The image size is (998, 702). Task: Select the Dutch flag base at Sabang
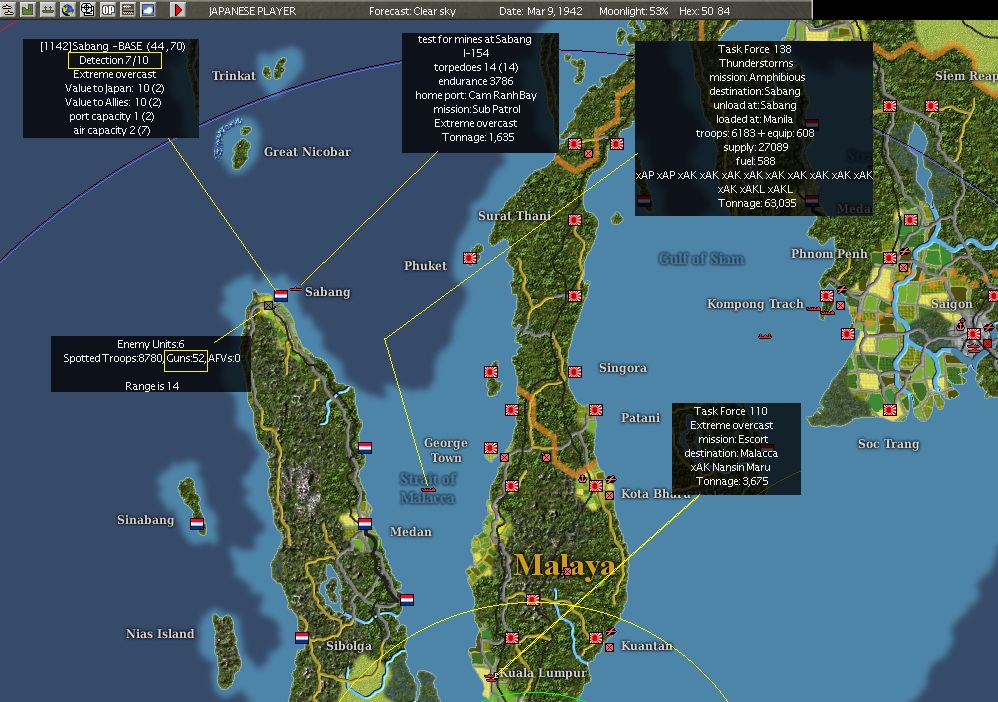pos(281,295)
